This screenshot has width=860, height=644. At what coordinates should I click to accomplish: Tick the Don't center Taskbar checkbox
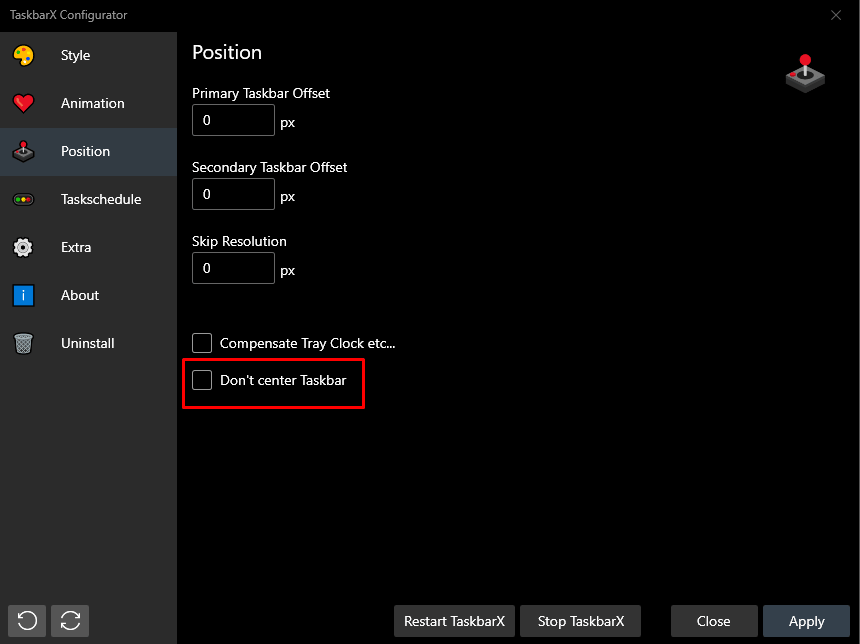pyautogui.click(x=202, y=380)
